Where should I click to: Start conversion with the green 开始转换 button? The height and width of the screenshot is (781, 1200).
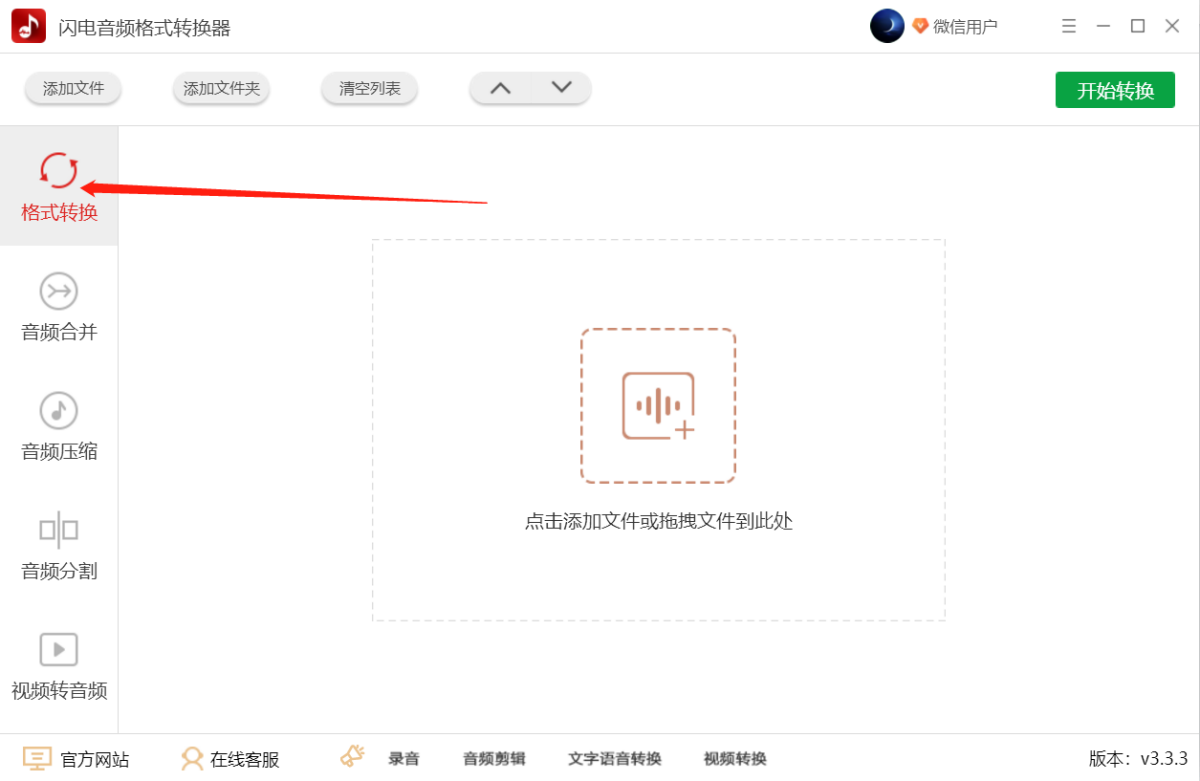1115,90
